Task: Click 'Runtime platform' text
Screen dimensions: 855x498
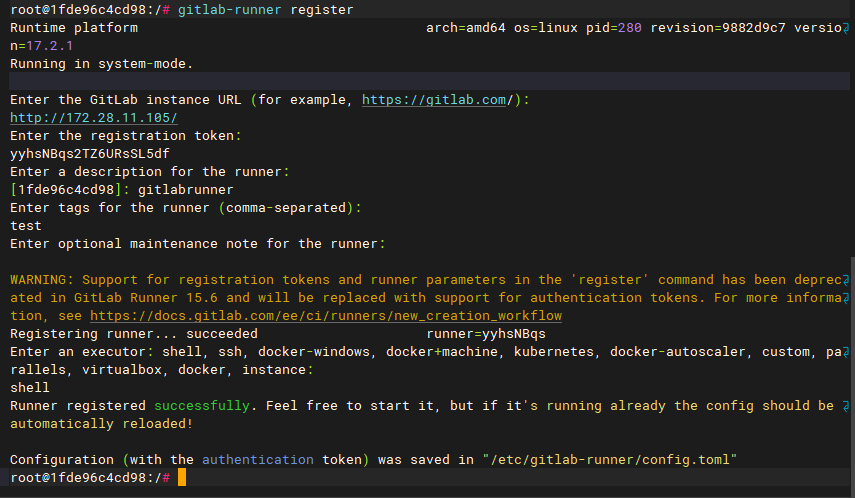Action: pyautogui.click(x=74, y=28)
